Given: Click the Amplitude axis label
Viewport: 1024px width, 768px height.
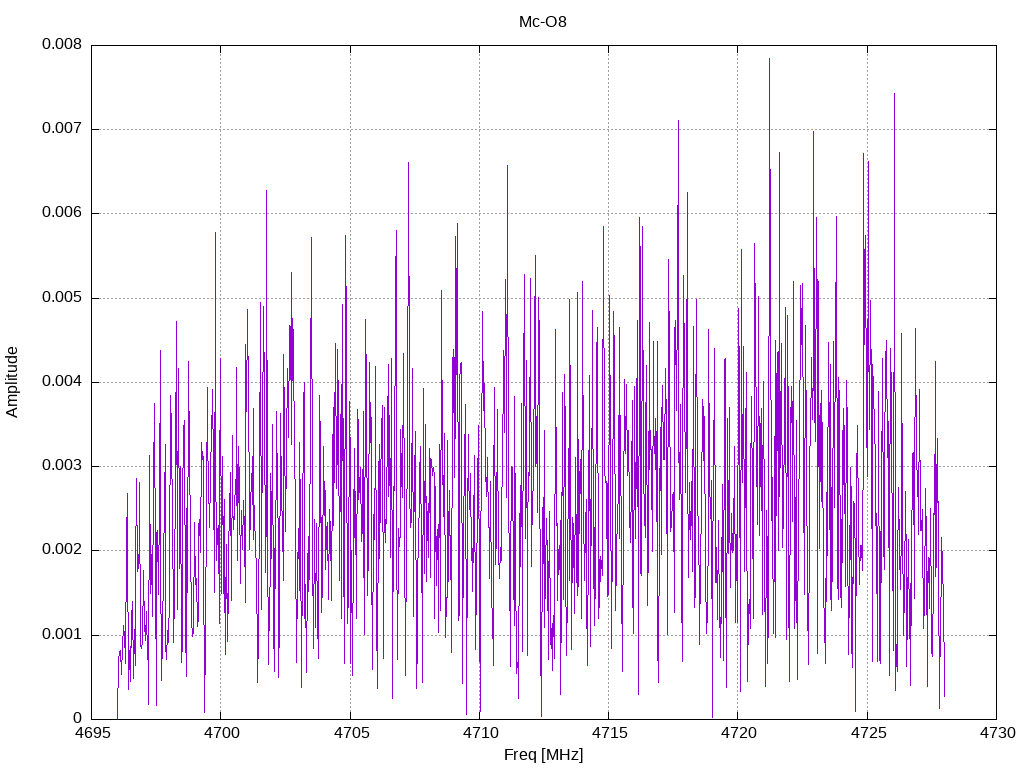Looking at the screenshot, I should (x=12, y=382).
